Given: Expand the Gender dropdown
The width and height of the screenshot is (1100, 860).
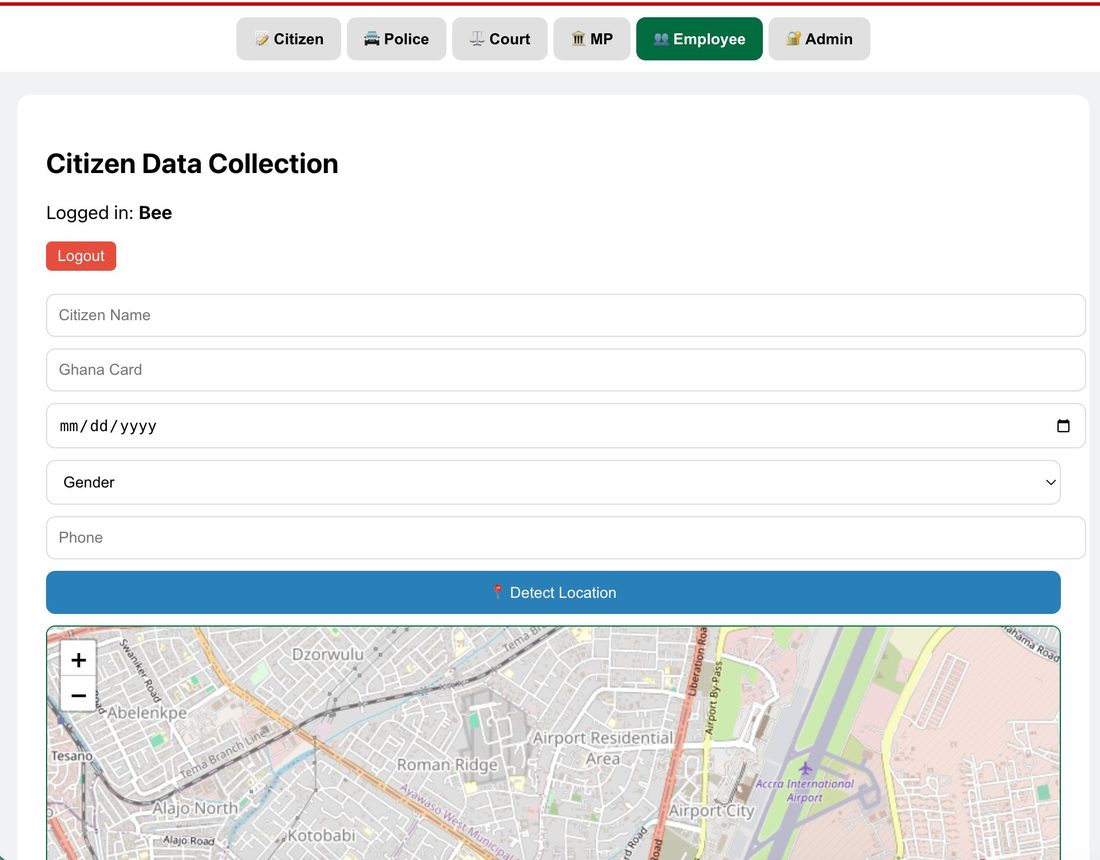Looking at the screenshot, I should pos(553,482).
